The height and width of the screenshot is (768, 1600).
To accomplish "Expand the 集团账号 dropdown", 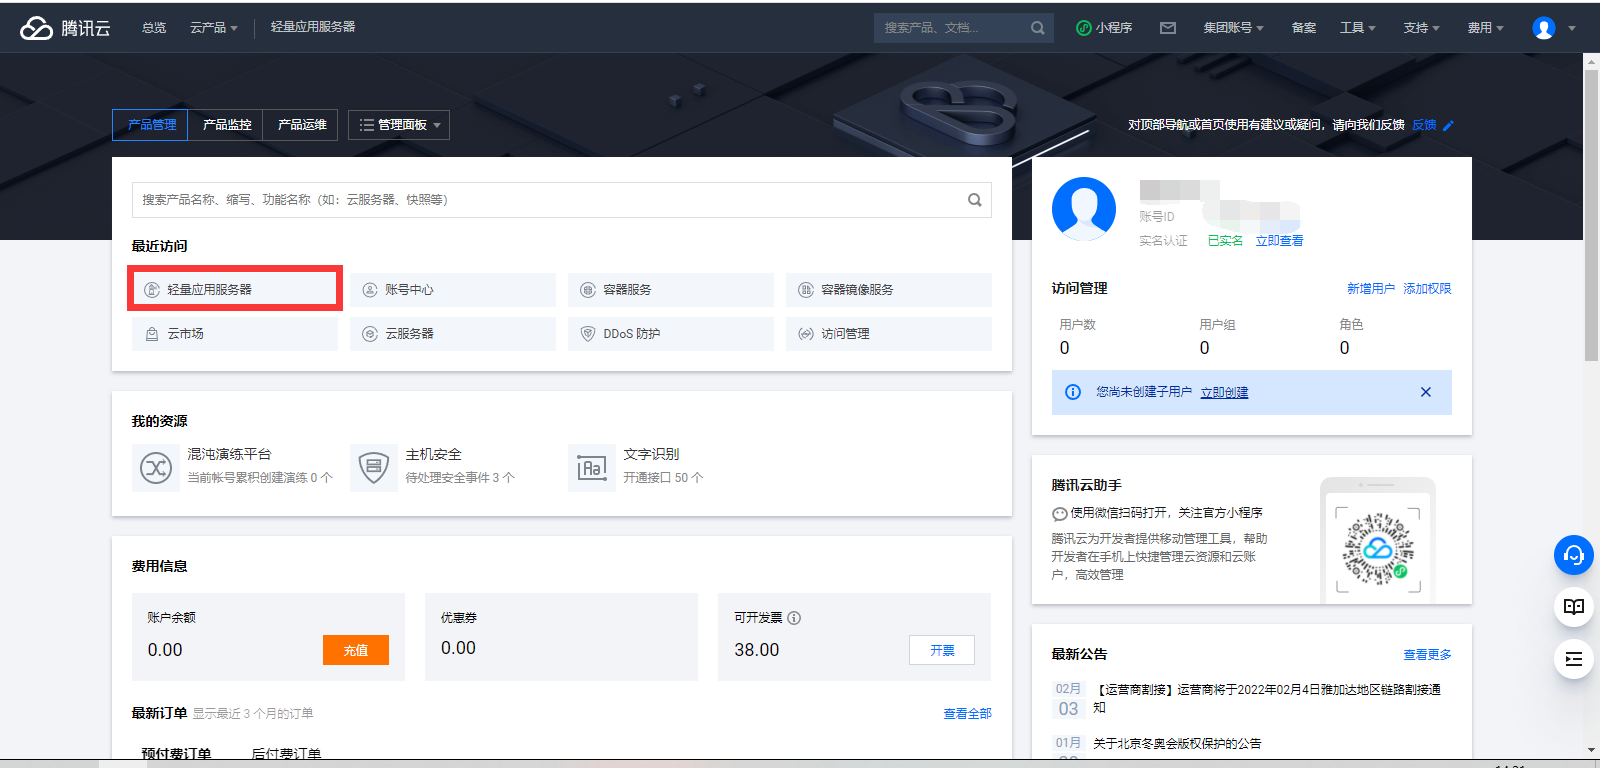I will [1234, 28].
